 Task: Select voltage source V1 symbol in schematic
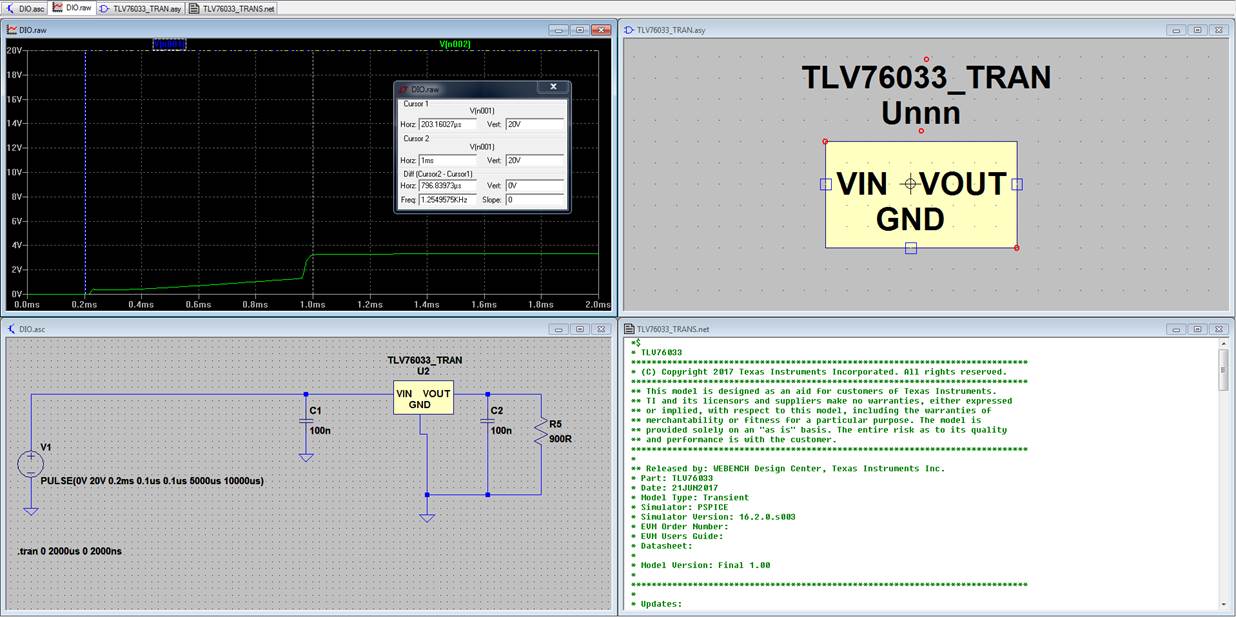pyautogui.click(x=31, y=463)
